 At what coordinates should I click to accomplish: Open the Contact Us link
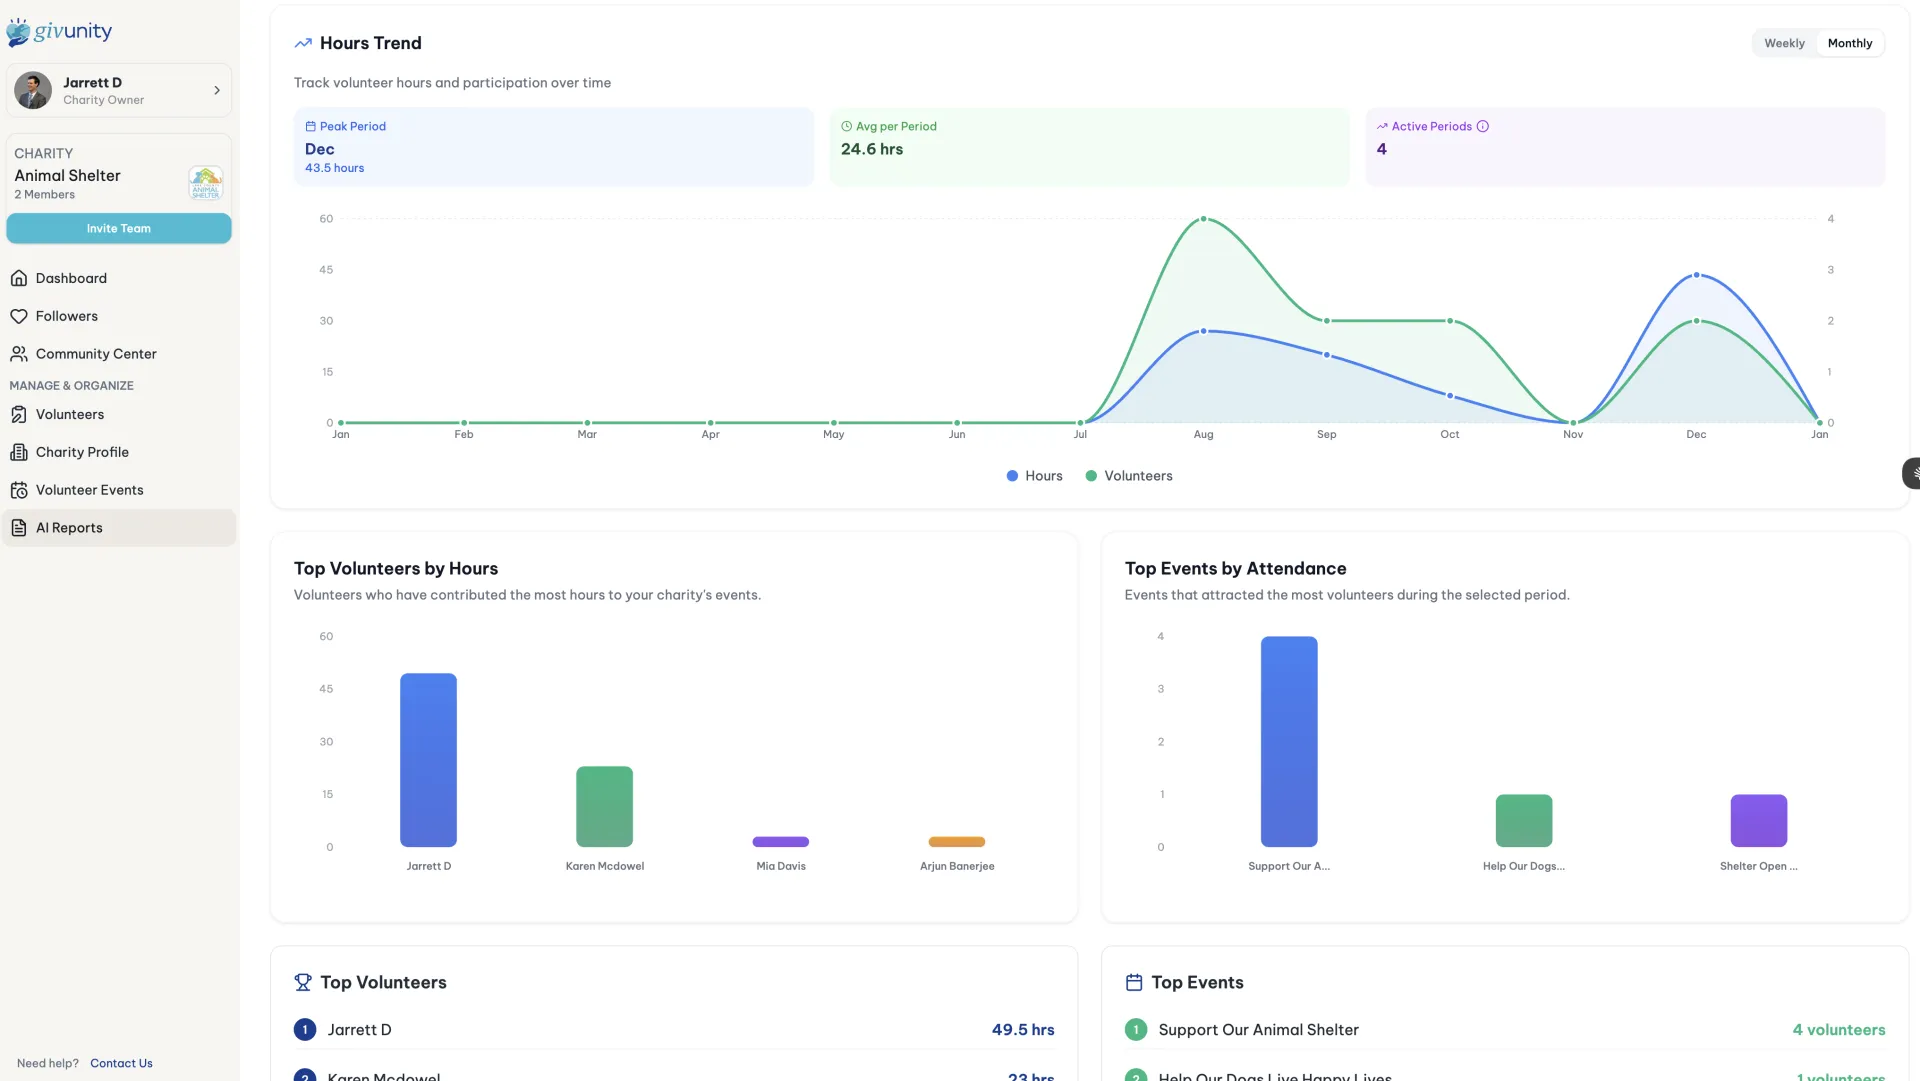(x=121, y=1063)
